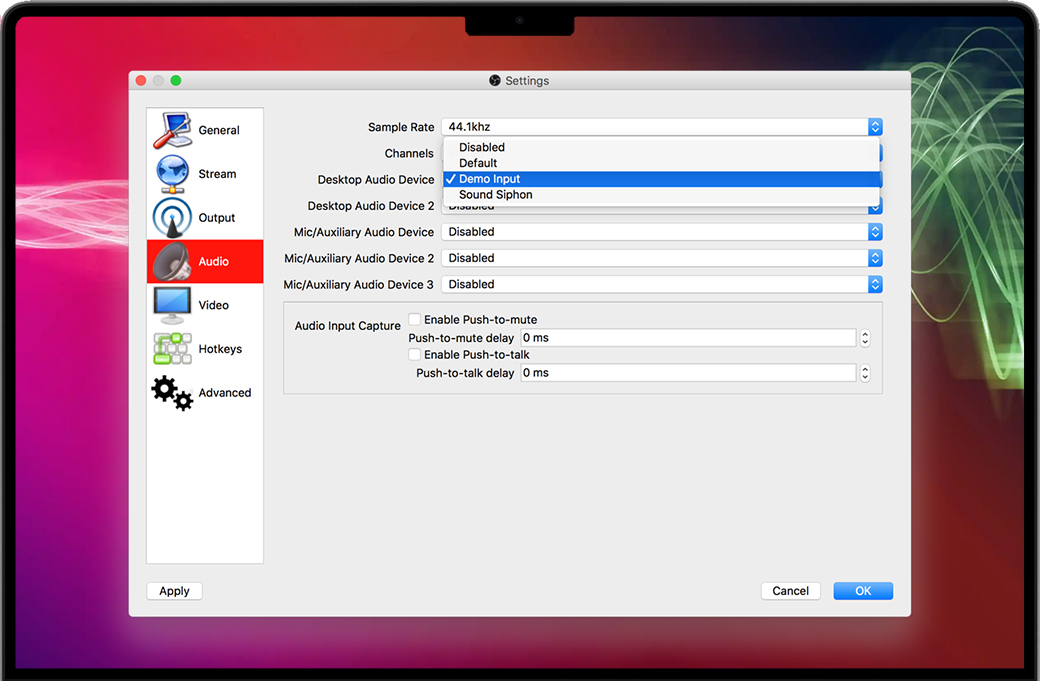Click the Audio speaker icon
Viewport: 1040px width, 681px height.
[x=171, y=262]
